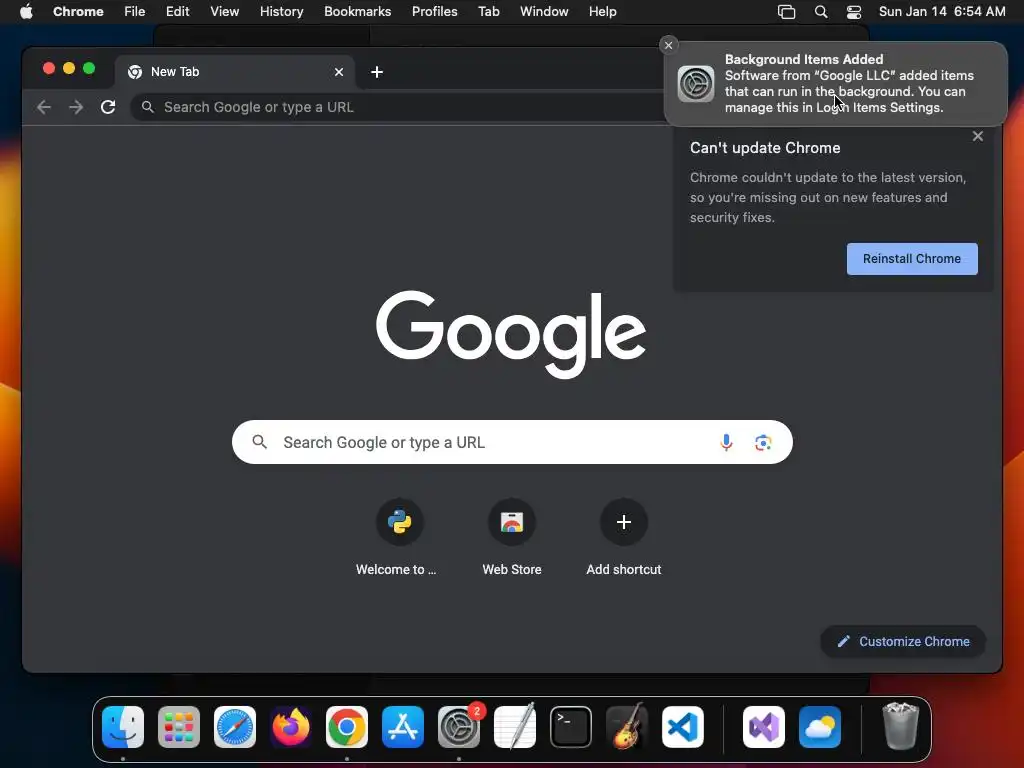Click Customize Chrome button
Viewport: 1024px width, 768px height.
[x=903, y=641]
